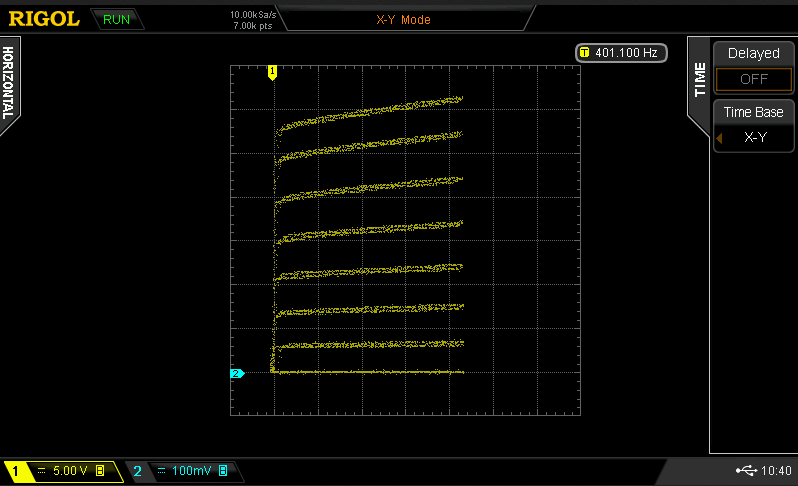798x486 pixels.
Task: Select the TIME menu tab
Action: [x=699, y=80]
